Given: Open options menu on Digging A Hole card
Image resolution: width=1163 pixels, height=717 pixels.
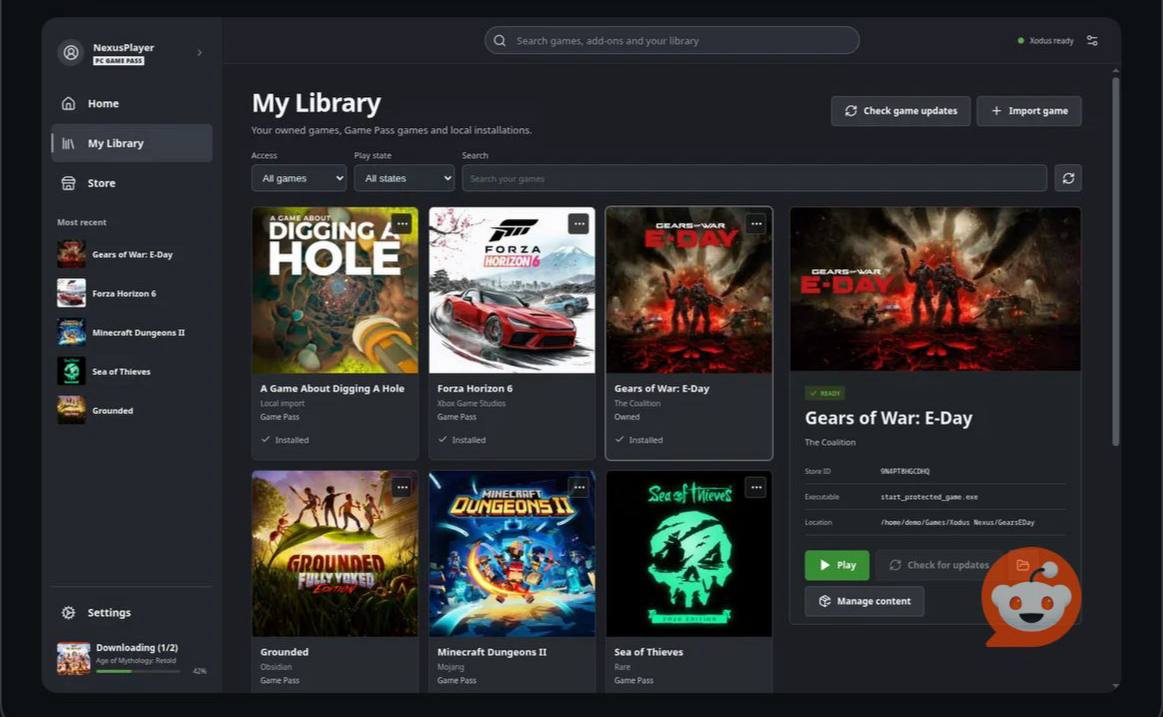Looking at the screenshot, I should (401, 223).
